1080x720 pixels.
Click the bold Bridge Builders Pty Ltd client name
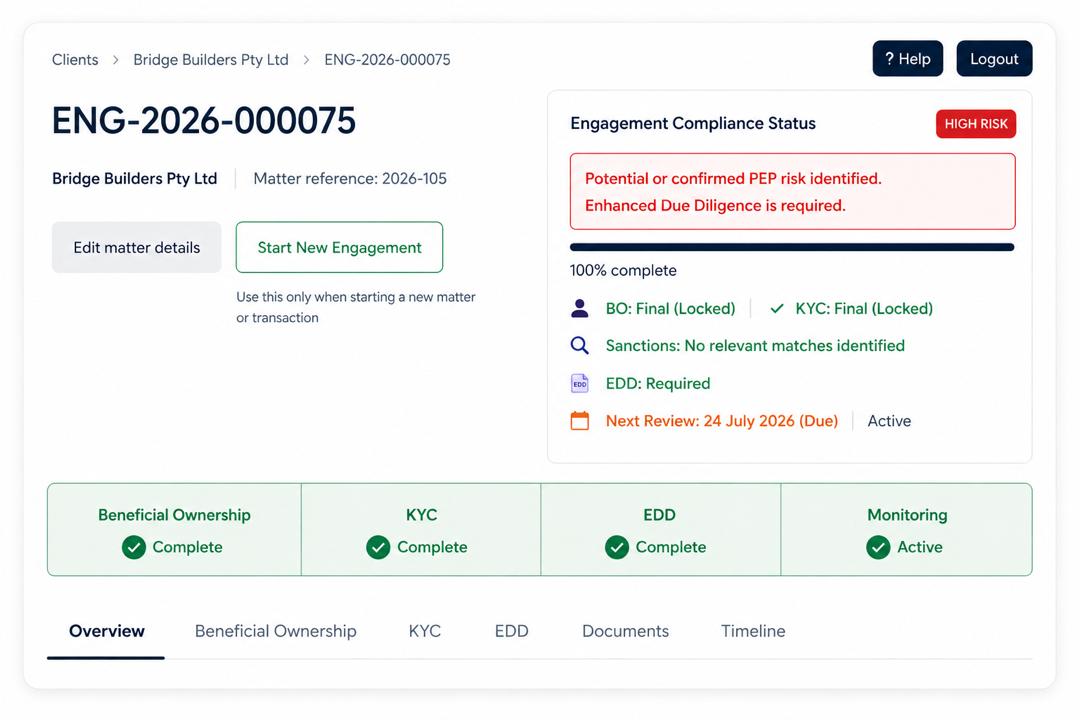point(135,178)
